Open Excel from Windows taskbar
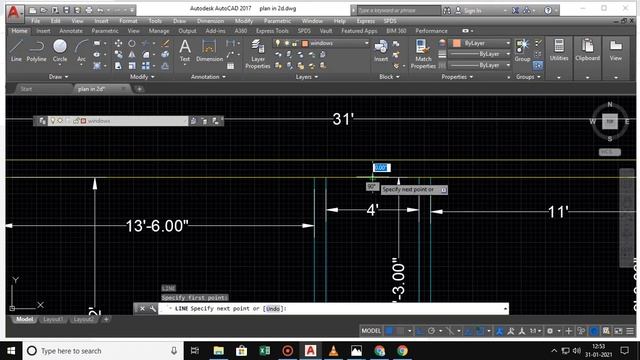The height and width of the screenshot is (360, 640). pos(264,351)
